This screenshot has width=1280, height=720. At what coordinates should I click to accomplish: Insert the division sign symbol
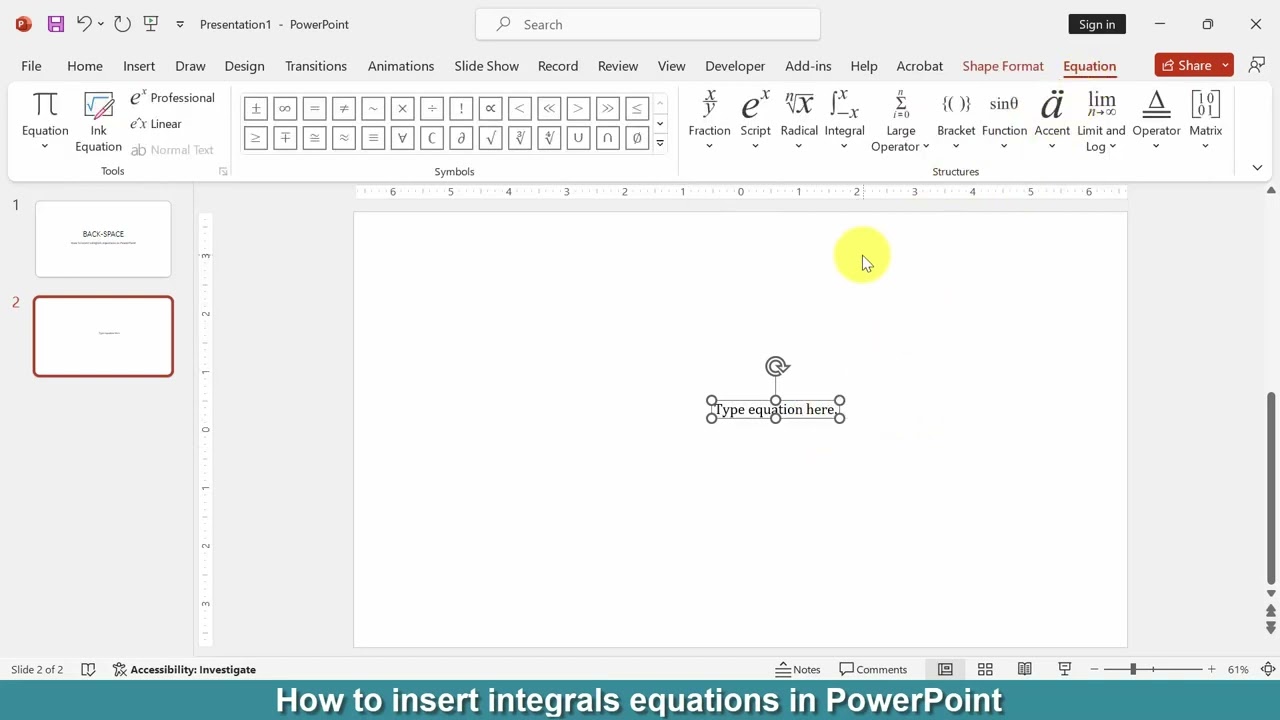(432, 108)
